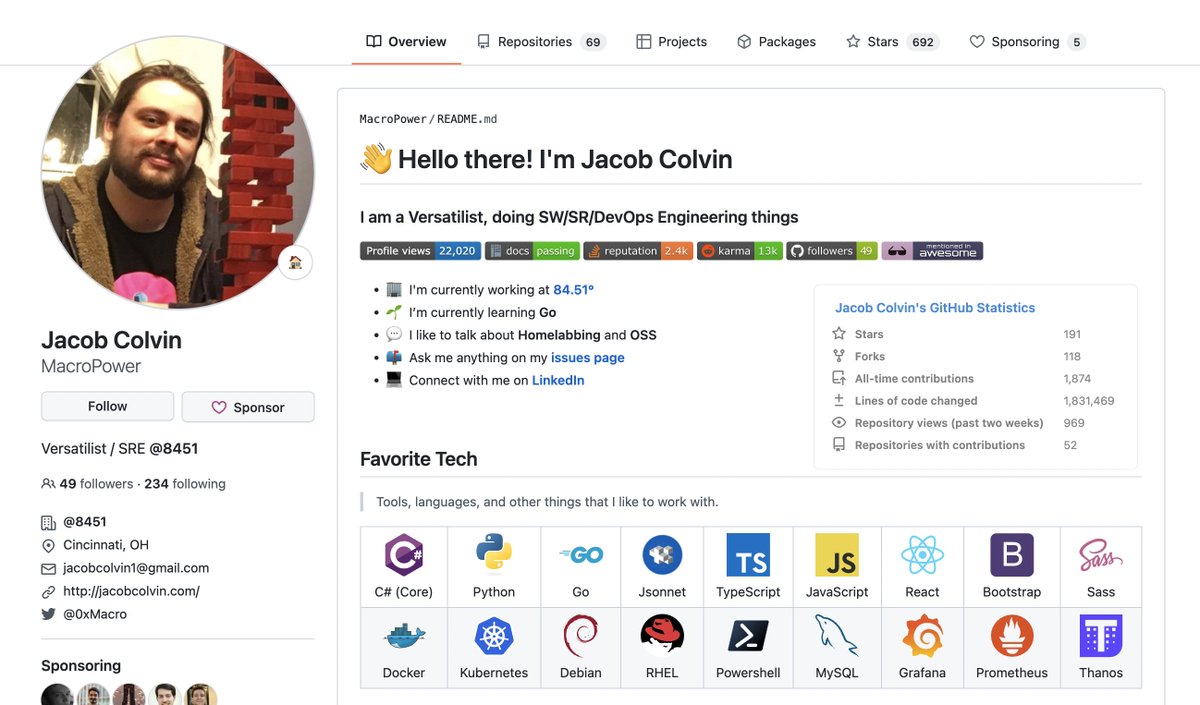
Task: Click the C# (Core) icon
Action: [404, 554]
